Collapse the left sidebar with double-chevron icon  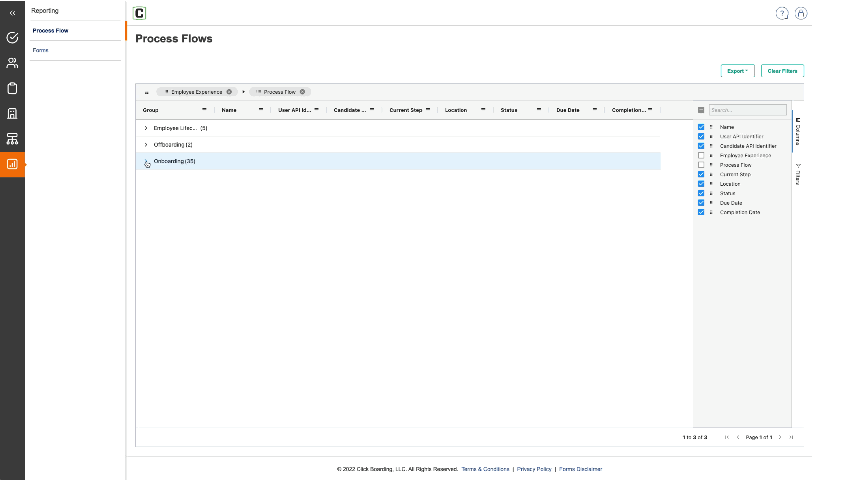click(x=12, y=13)
